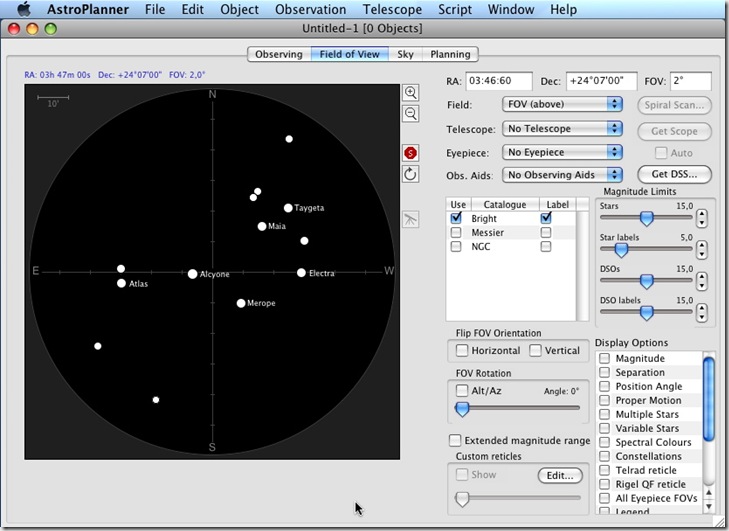Image resolution: width=729 pixels, height=531 pixels.
Task: Click the DSOs magnitude stepper
Action: pos(702,281)
